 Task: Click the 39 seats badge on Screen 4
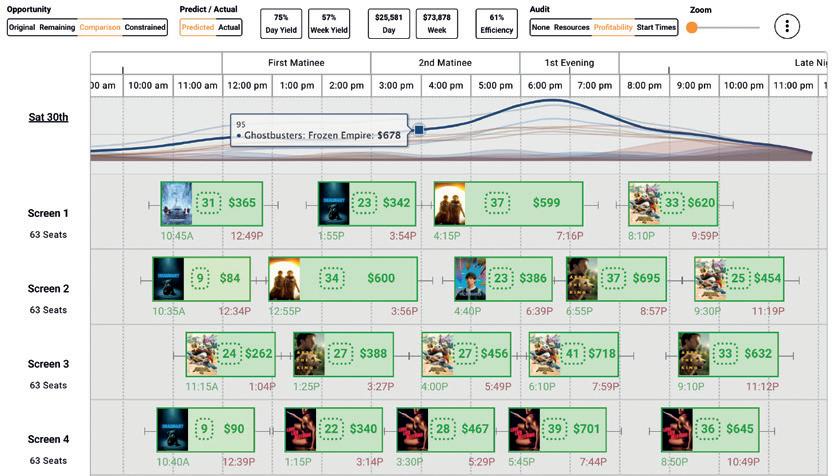[554, 429]
